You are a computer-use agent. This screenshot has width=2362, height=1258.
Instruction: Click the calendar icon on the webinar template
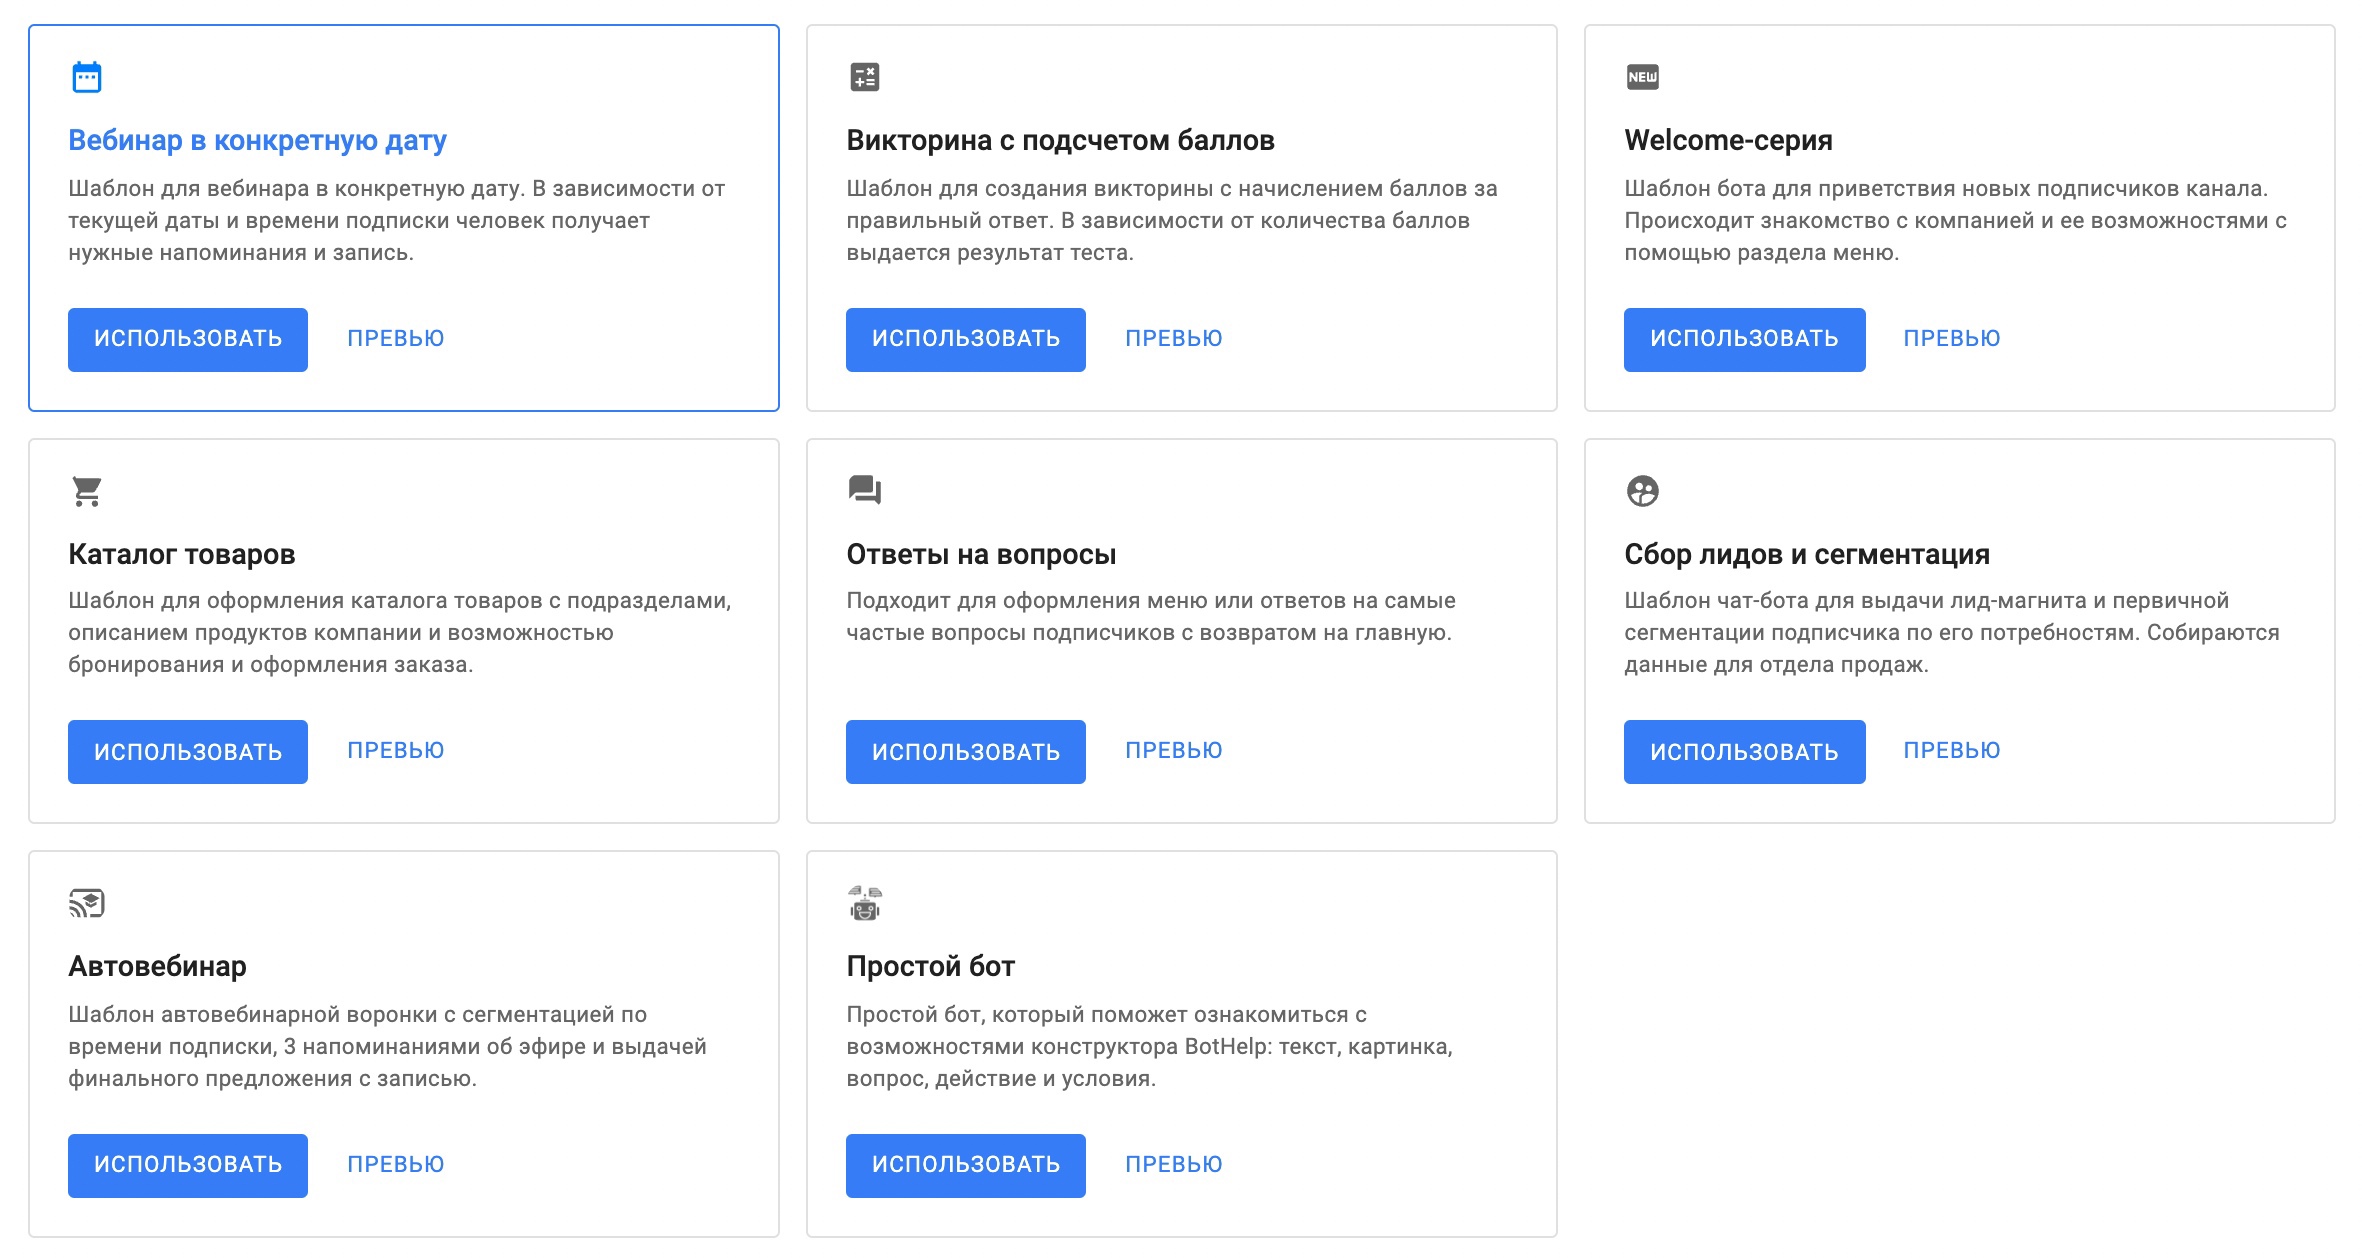coord(87,77)
